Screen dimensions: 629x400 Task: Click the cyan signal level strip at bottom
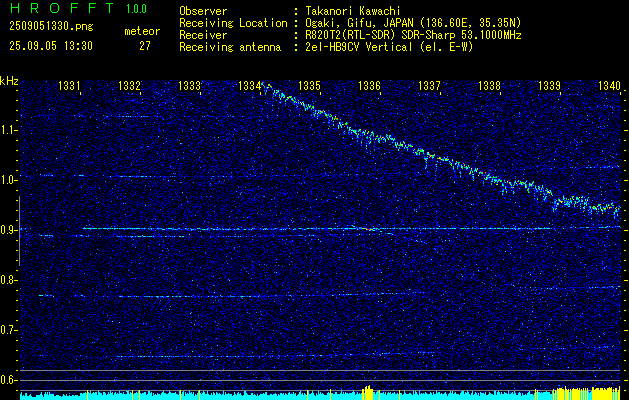[320, 395]
